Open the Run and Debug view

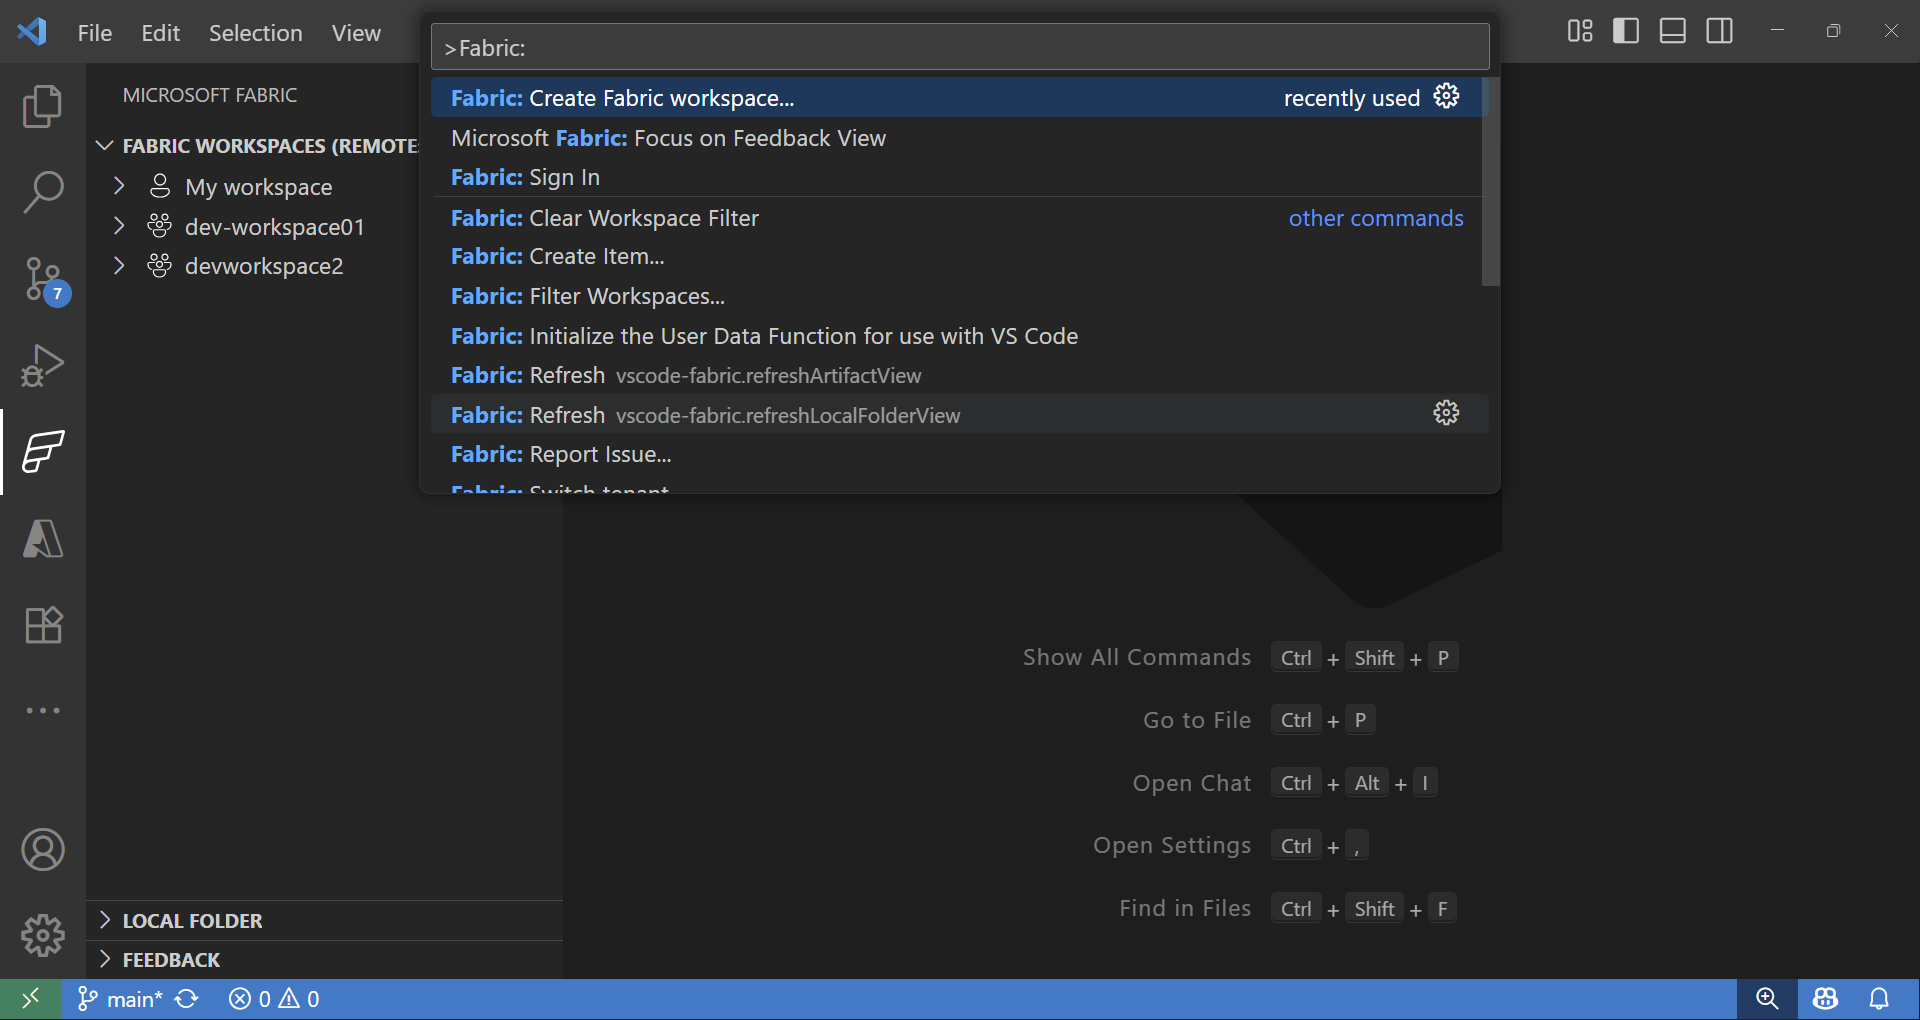click(41, 365)
